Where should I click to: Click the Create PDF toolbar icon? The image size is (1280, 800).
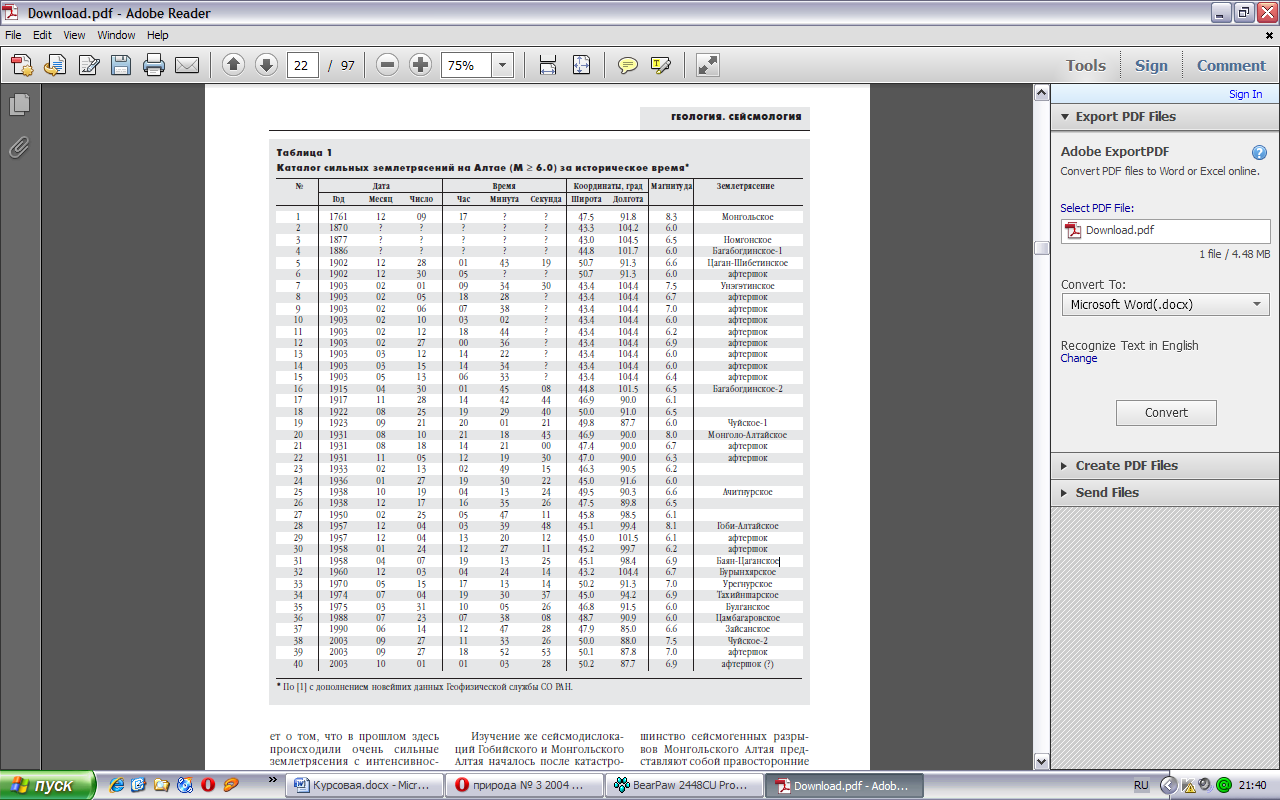pos(22,65)
